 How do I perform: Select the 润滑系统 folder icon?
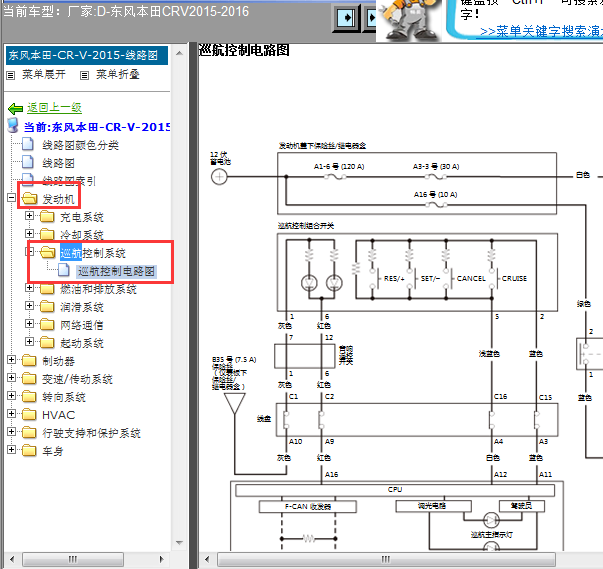point(47,306)
